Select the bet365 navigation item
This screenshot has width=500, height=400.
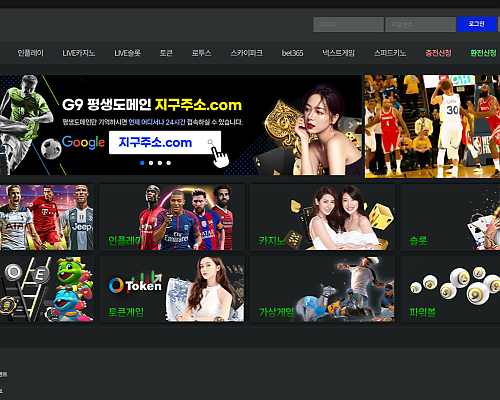coord(292,53)
